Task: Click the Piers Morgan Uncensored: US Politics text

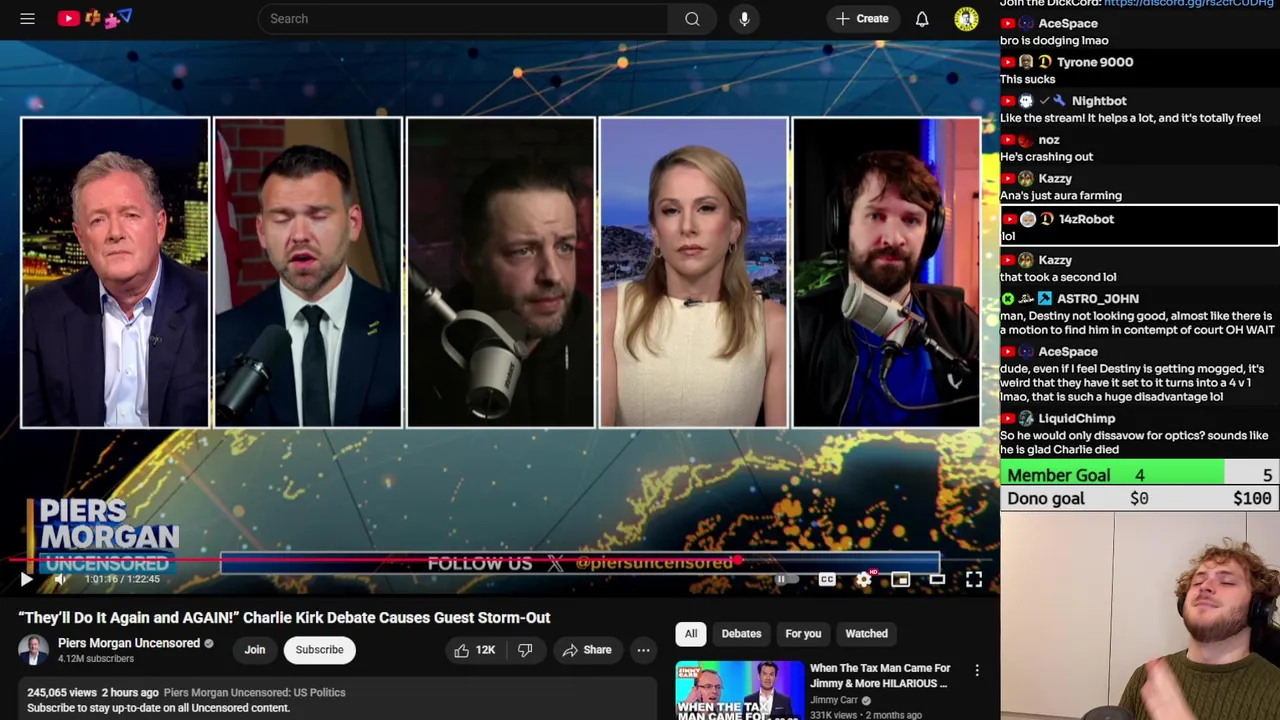Action: pyautogui.click(x=254, y=692)
